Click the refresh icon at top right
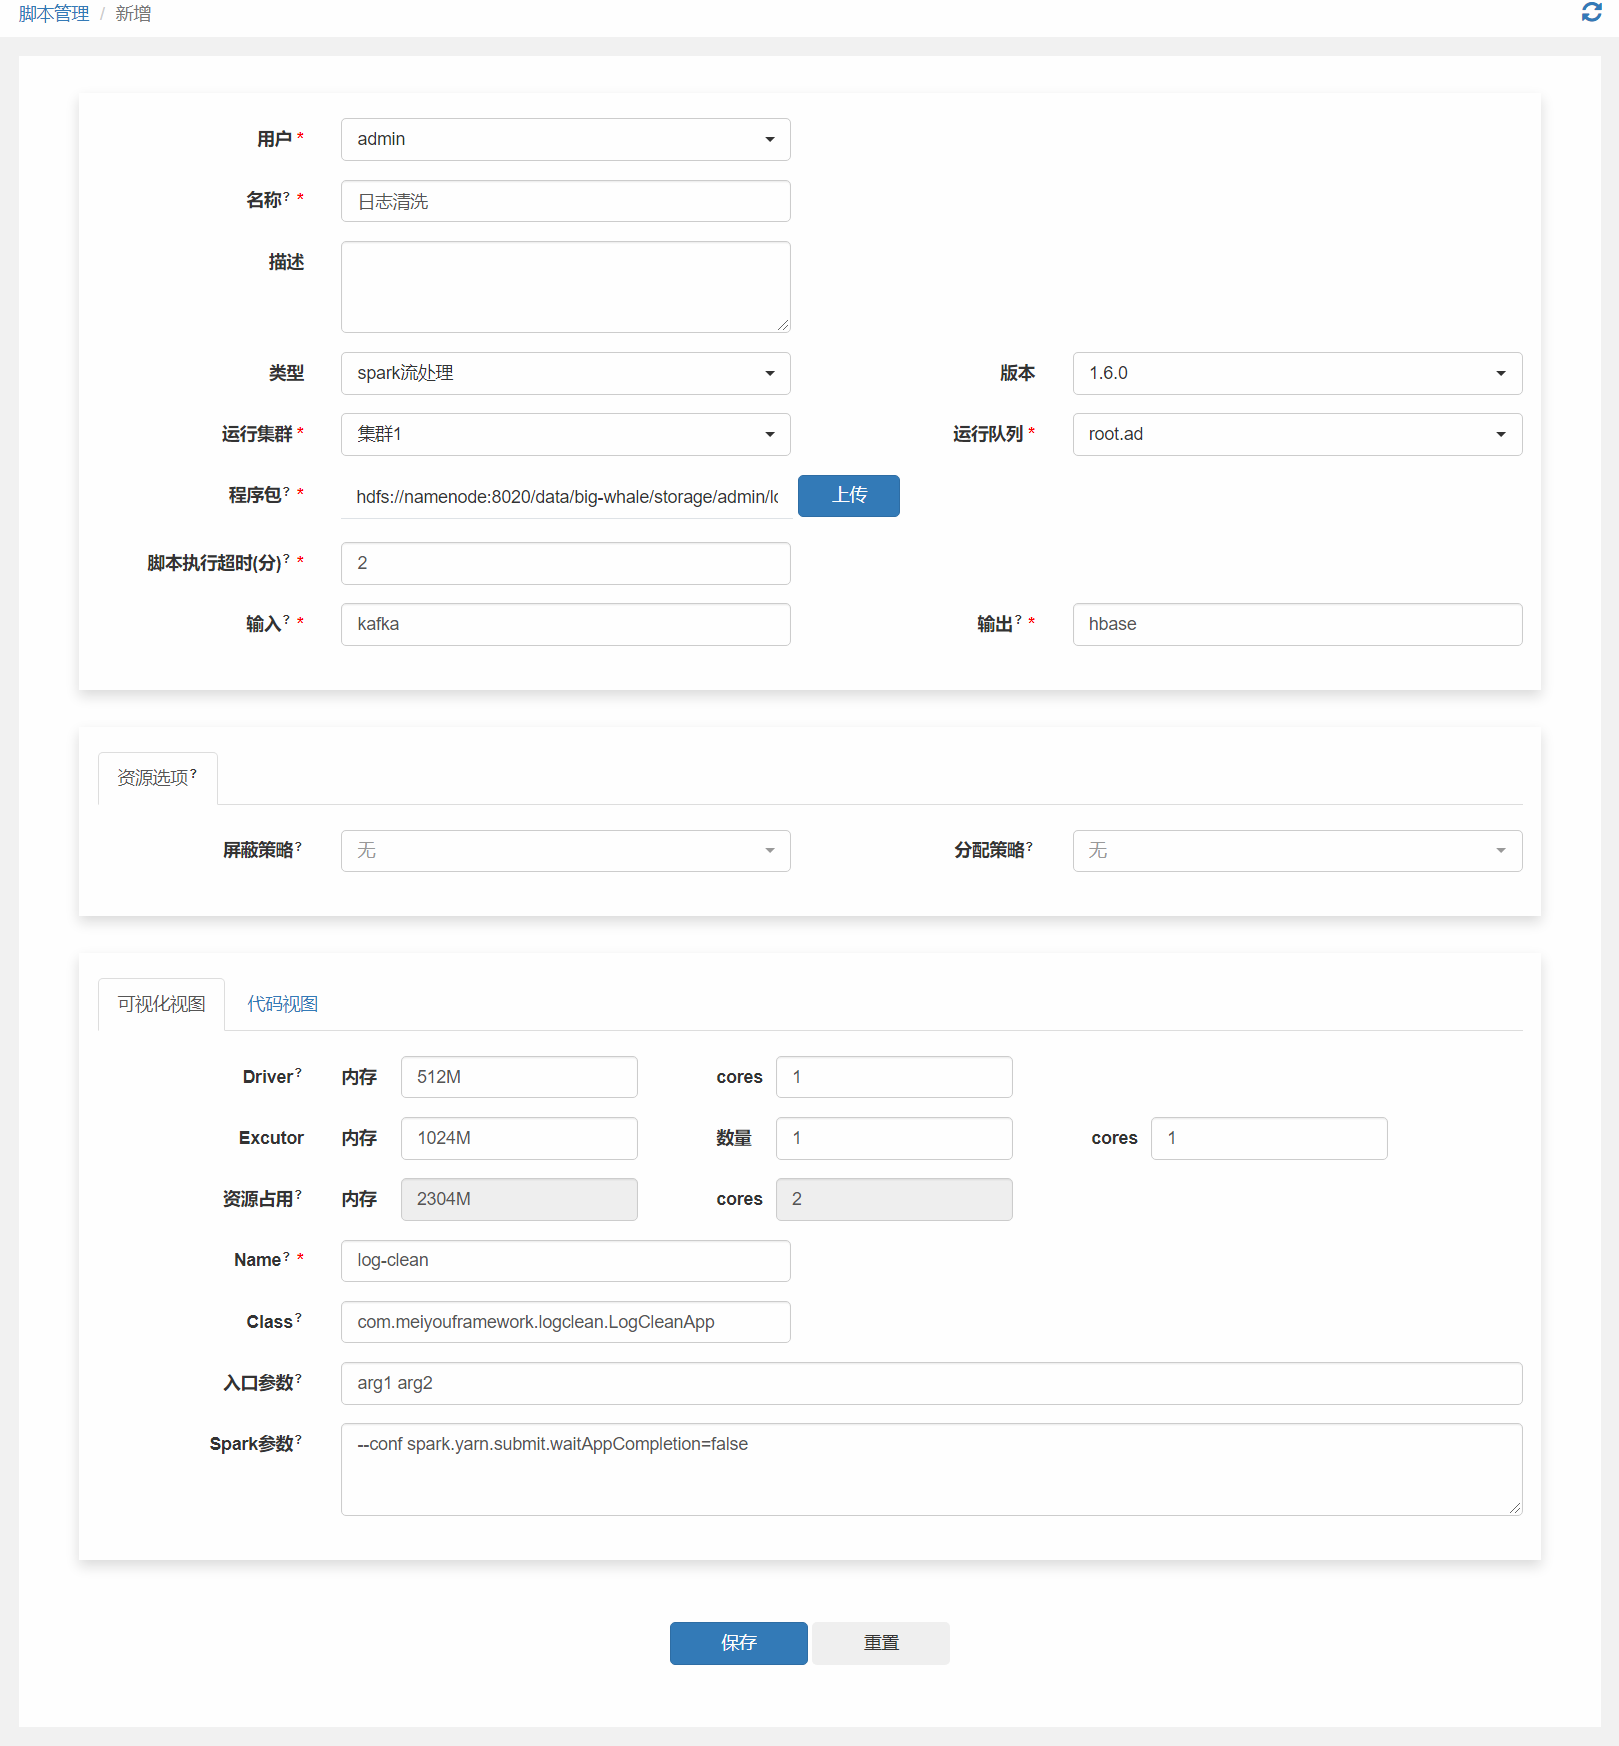This screenshot has width=1619, height=1746. click(1590, 14)
